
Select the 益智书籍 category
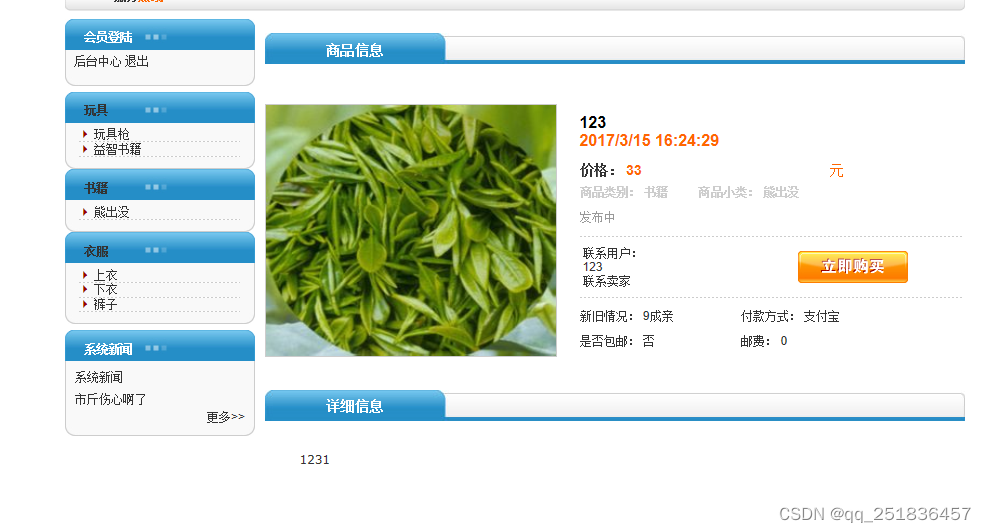(x=118, y=149)
